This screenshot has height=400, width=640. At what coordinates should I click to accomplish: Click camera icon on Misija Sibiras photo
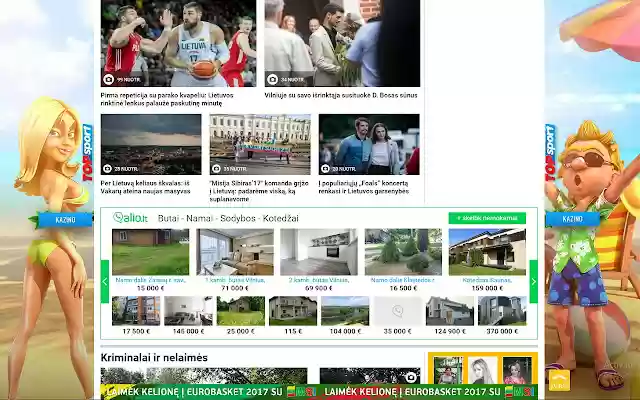click(x=216, y=168)
